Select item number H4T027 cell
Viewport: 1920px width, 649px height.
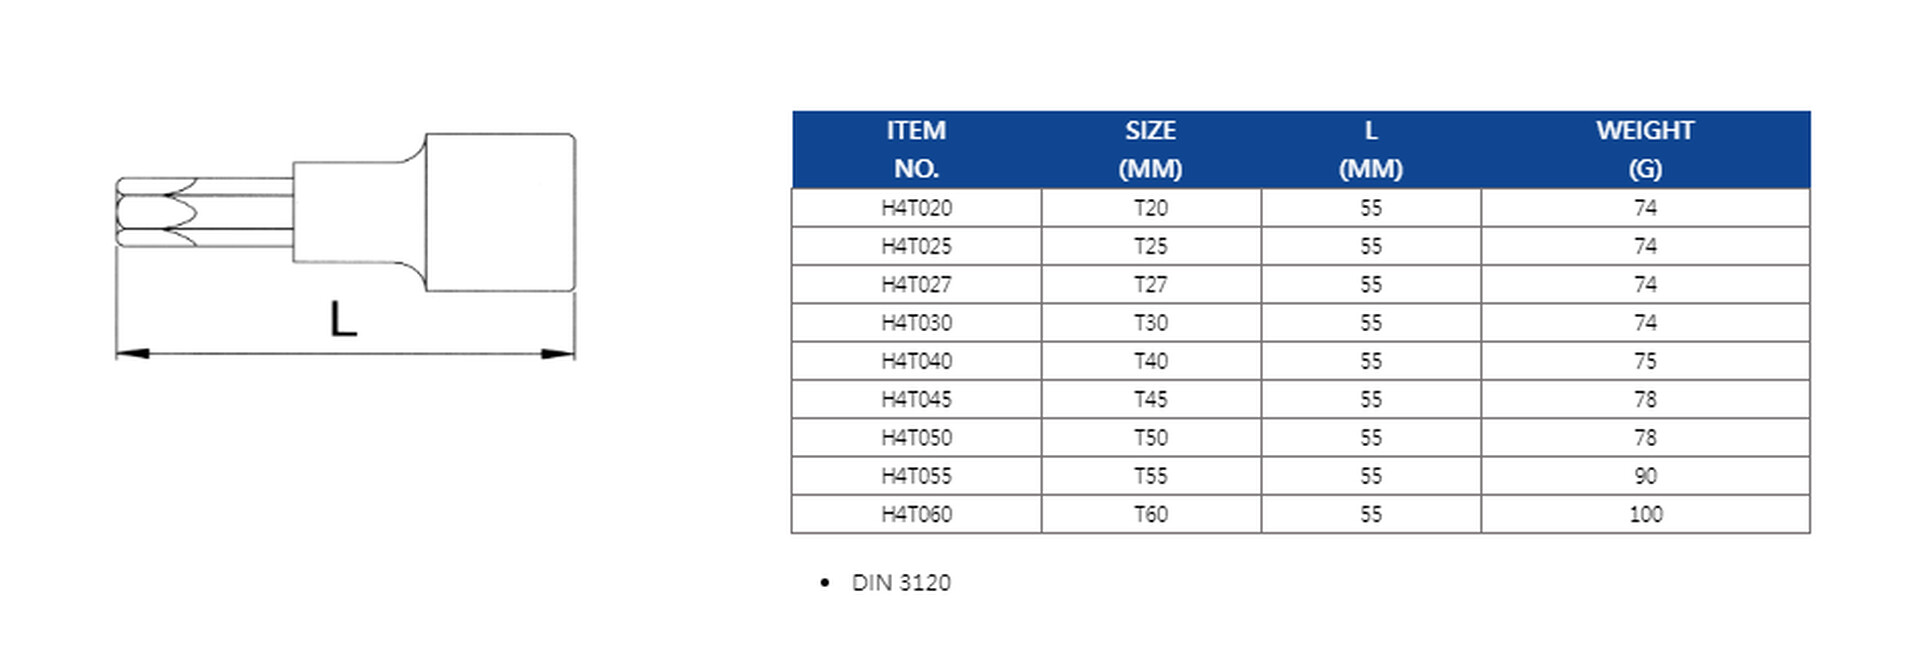pyautogui.click(x=916, y=285)
